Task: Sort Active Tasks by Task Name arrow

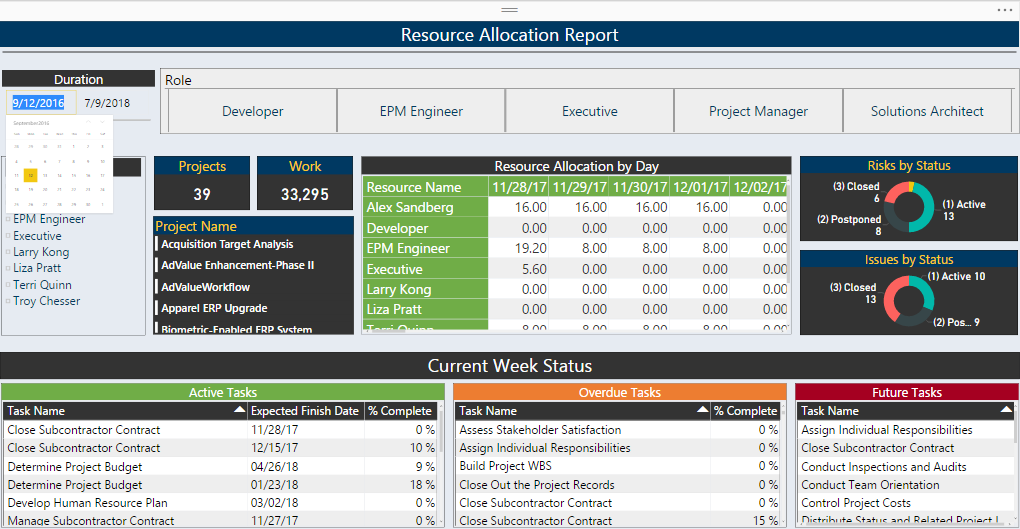Action: point(239,409)
